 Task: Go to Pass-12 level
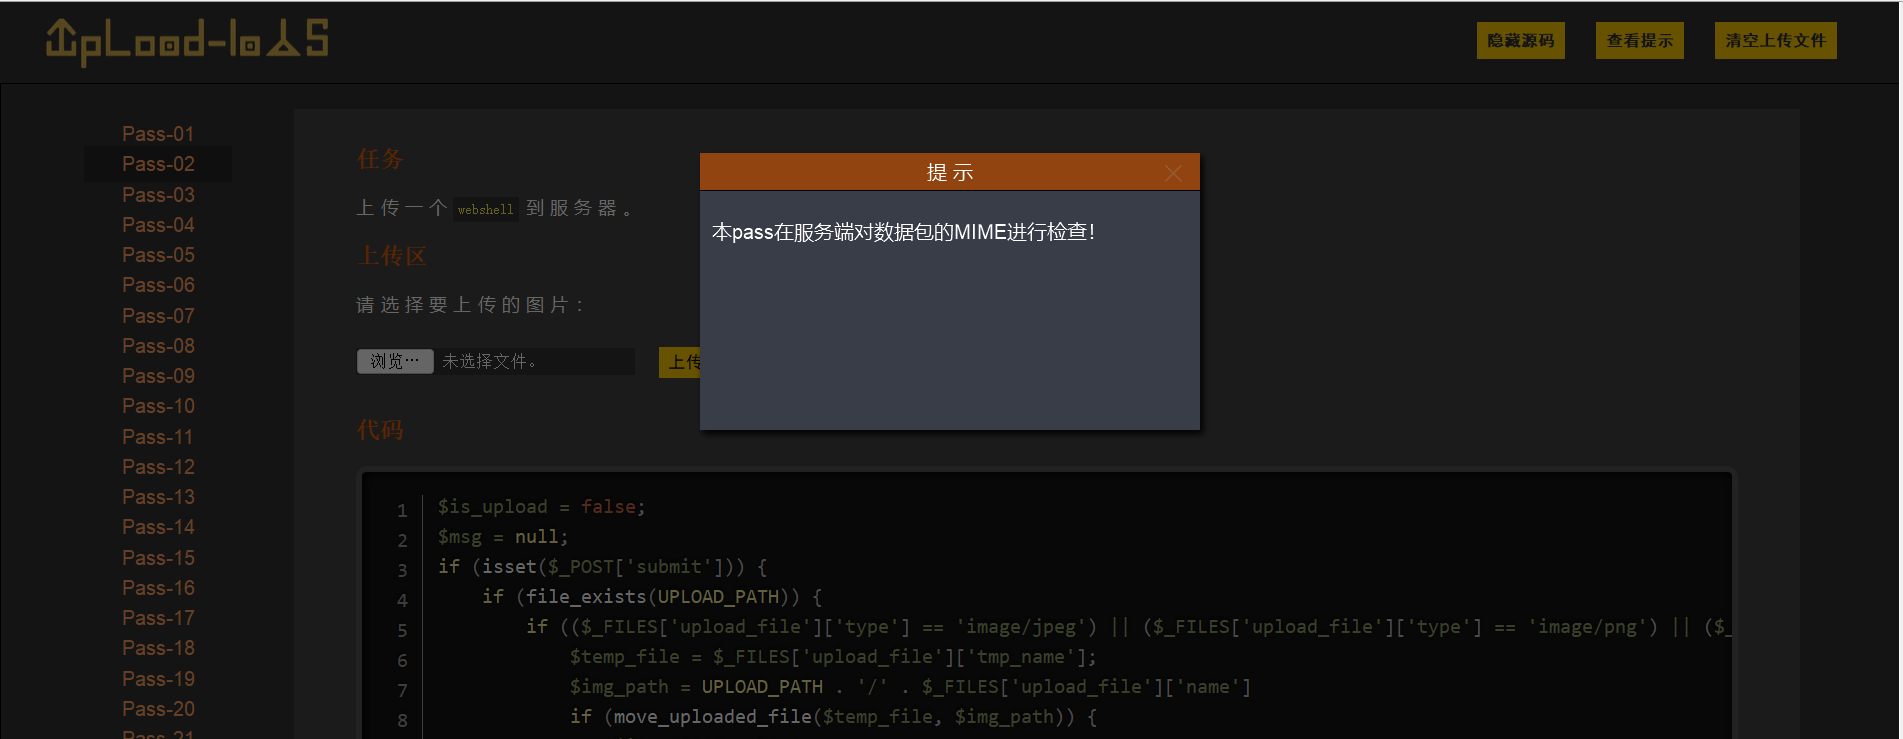[158, 467]
